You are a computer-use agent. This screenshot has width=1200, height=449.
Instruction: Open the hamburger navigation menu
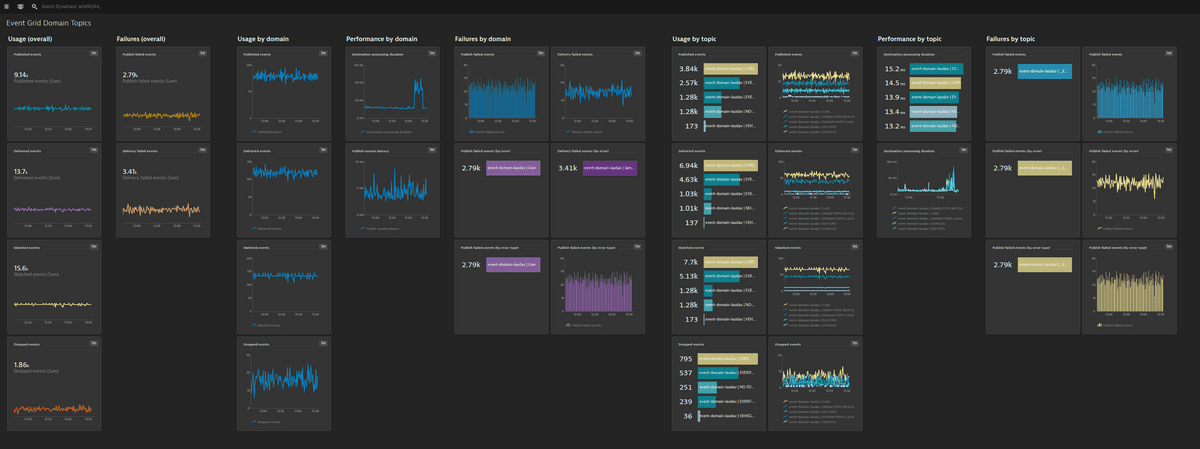(x=6, y=6)
